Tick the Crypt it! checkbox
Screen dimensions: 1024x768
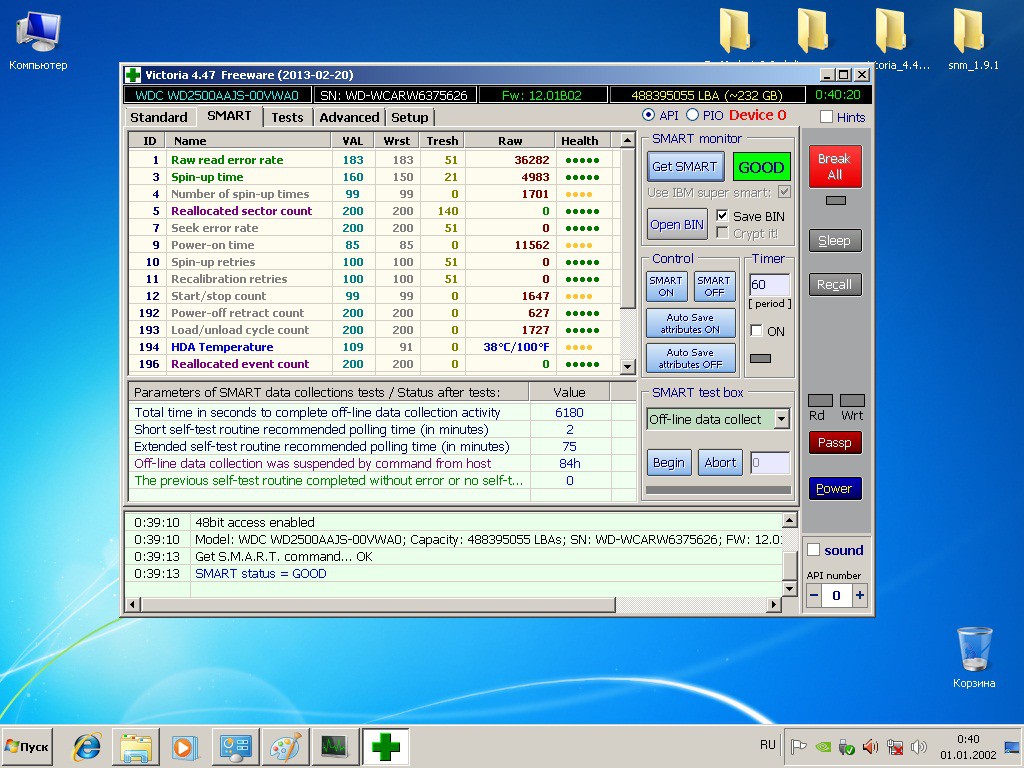(722, 233)
